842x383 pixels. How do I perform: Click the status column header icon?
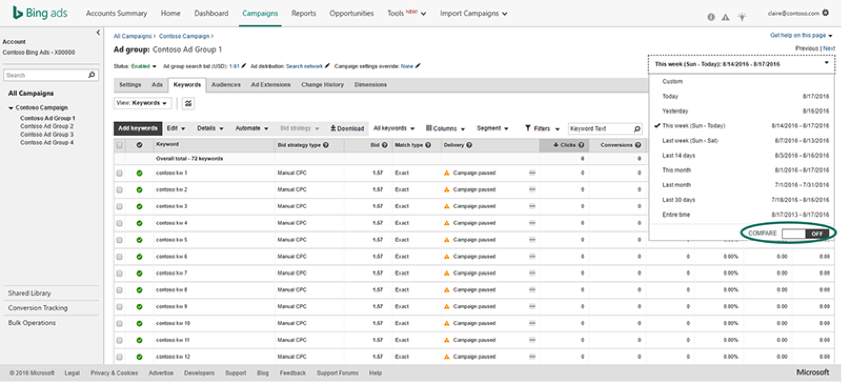point(139,145)
